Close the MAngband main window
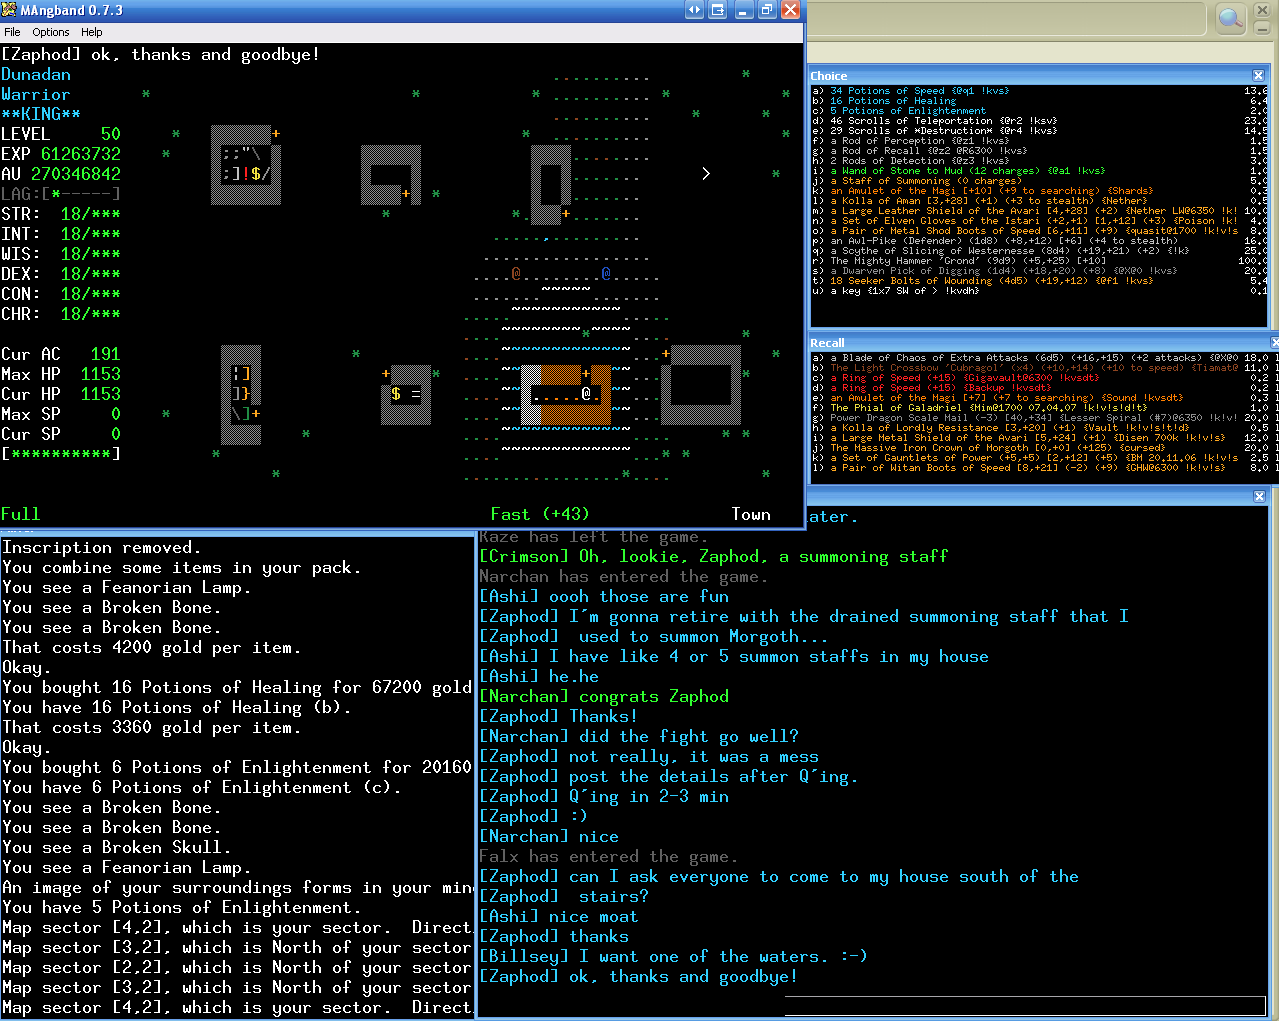This screenshot has width=1279, height=1021. tap(790, 10)
